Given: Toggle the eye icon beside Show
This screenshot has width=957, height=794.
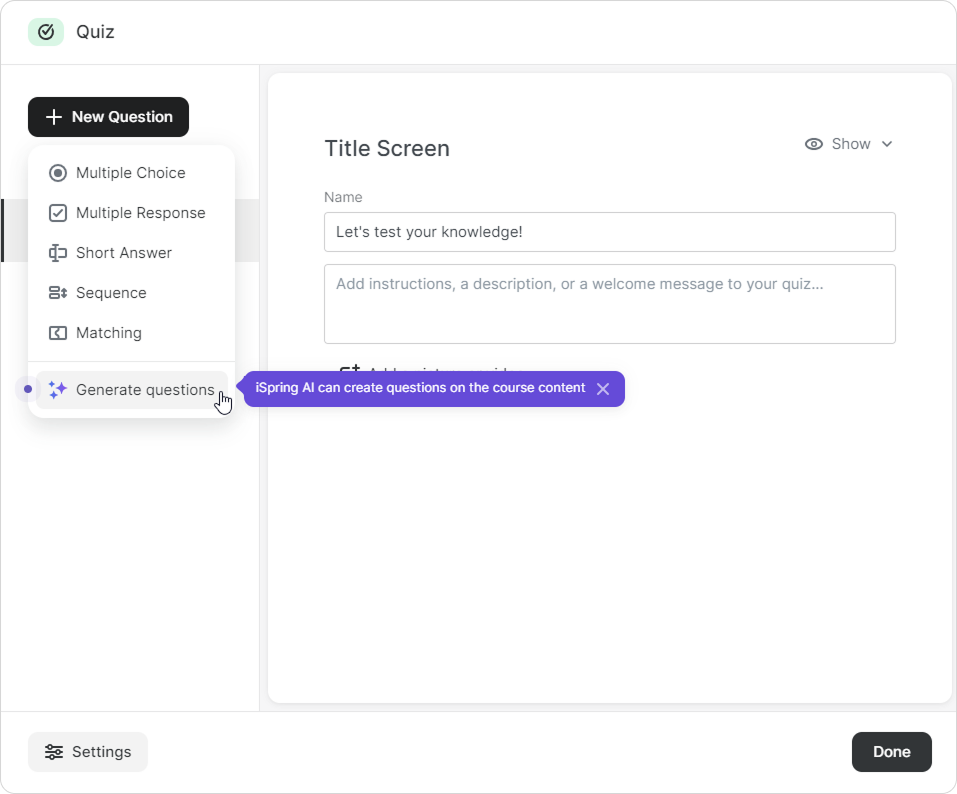Looking at the screenshot, I should pos(814,144).
